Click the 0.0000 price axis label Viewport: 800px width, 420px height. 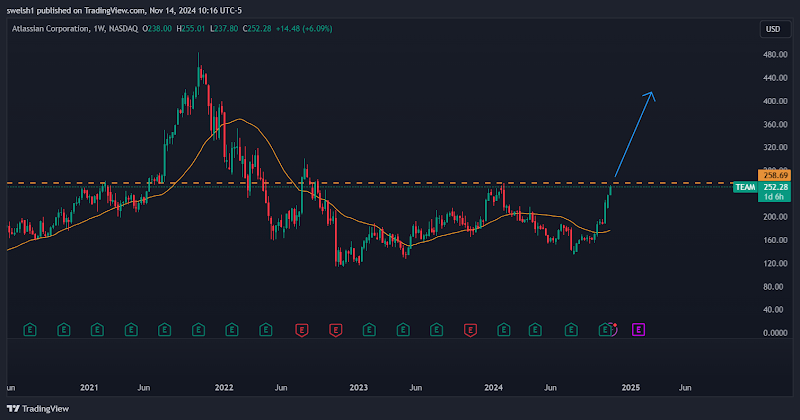pyautogui.click(x=775, y=333)
